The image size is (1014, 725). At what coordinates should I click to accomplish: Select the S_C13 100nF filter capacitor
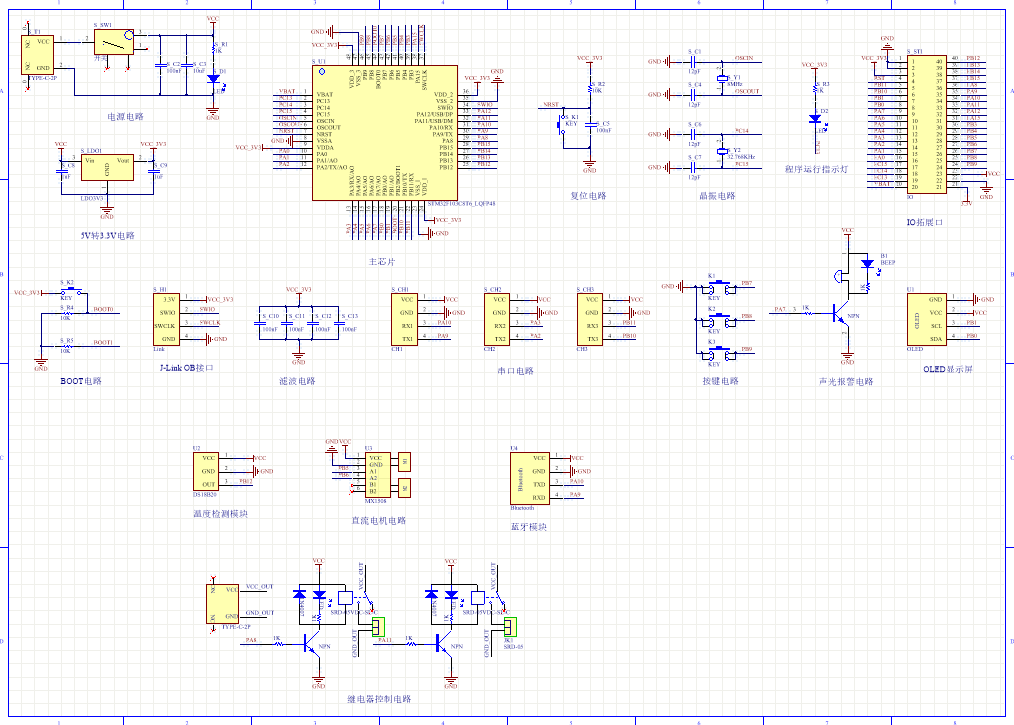click(x=339, y=323)
